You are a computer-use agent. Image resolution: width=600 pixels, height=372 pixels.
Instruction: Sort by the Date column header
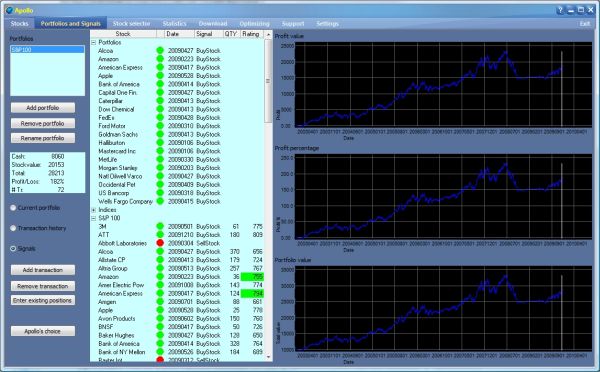pos(179,34)
